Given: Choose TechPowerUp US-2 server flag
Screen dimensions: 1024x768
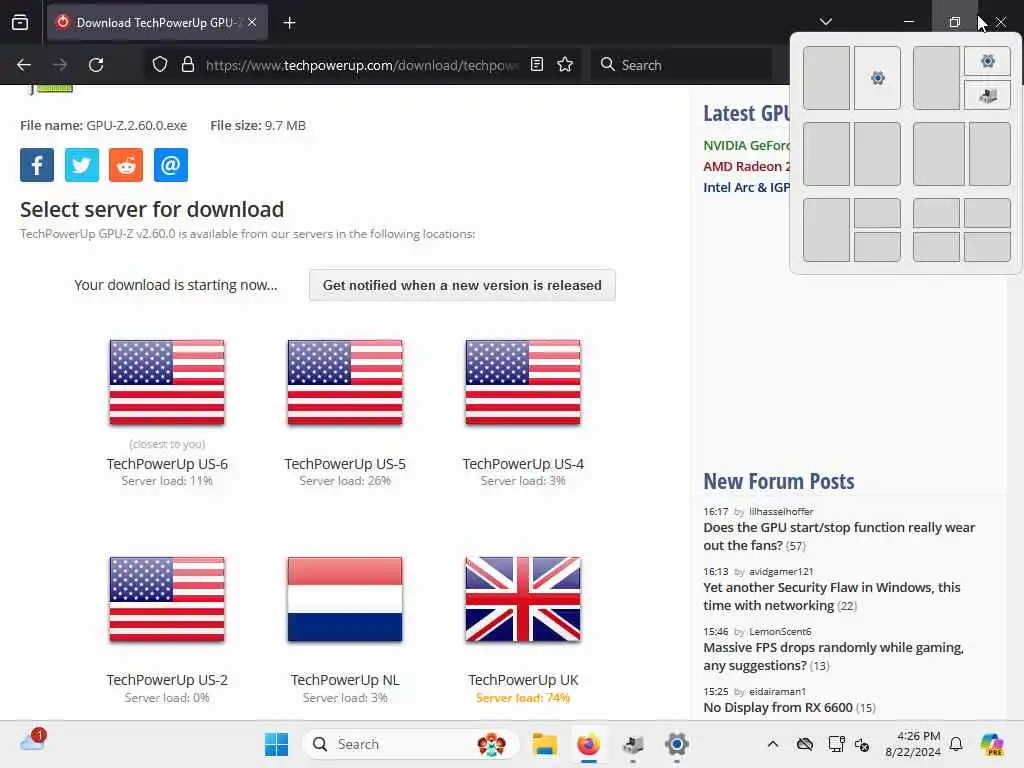Looking at the screenshot, I should [167, 599].
